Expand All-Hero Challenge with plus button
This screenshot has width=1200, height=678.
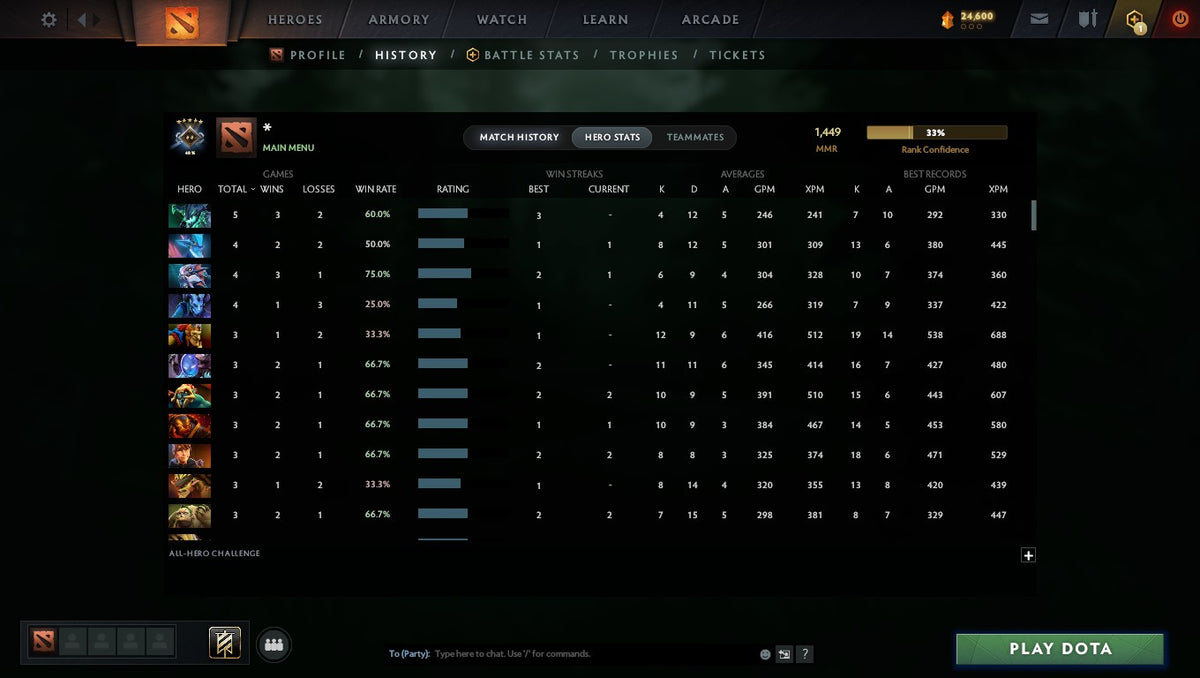[x=1028, y=556]
